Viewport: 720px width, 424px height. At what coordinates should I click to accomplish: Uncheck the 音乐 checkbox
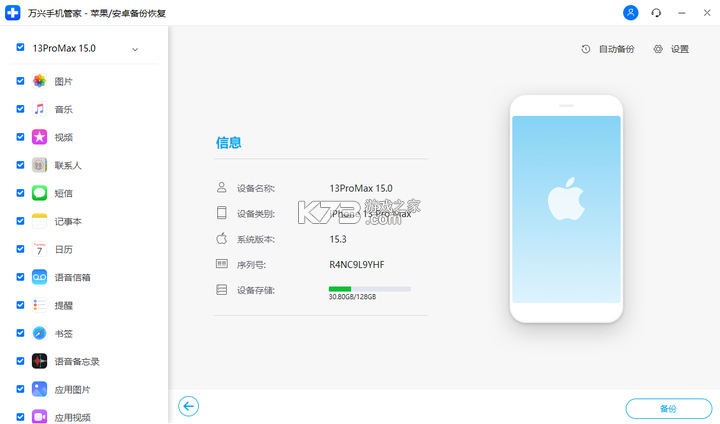pos(20,109)
